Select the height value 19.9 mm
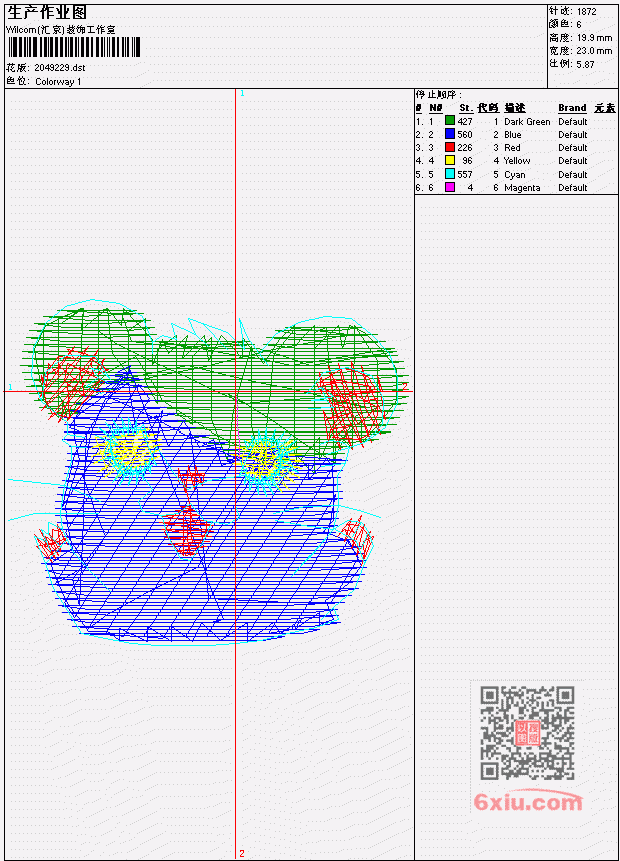 (x=594, y=38)
